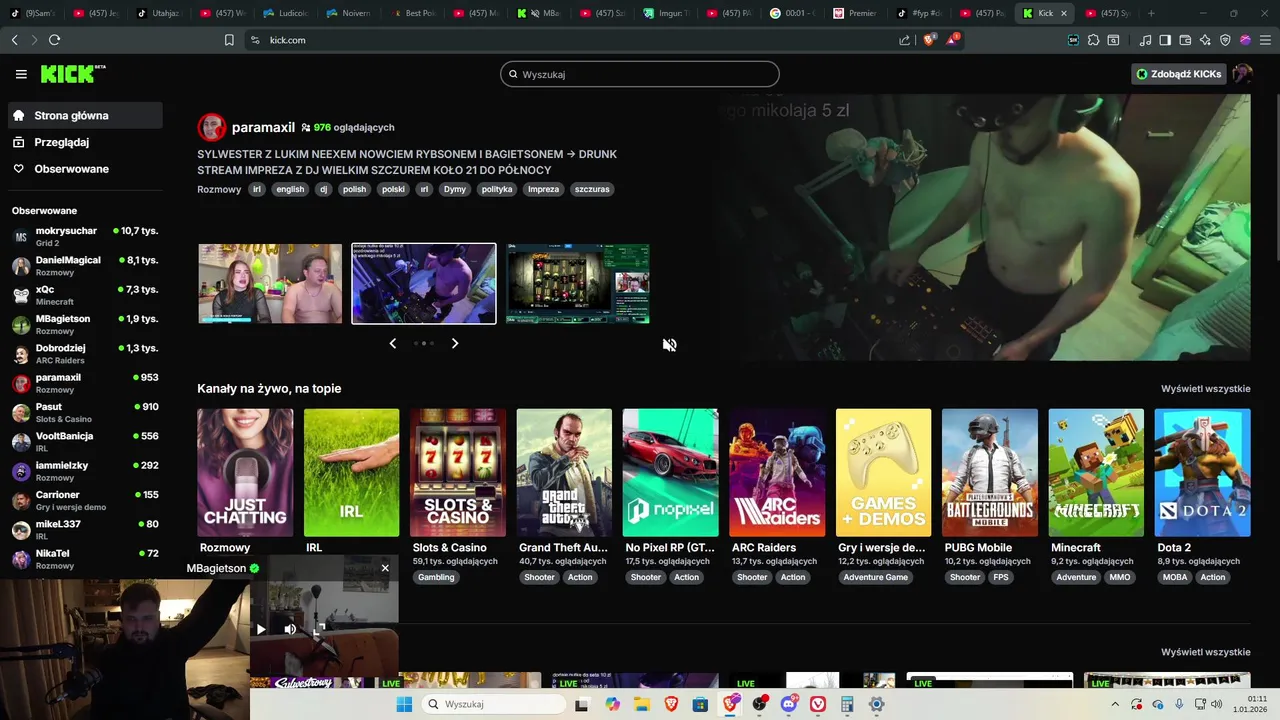
Task: Open the site information icon beside kick.com
Action: click(255, 40)
